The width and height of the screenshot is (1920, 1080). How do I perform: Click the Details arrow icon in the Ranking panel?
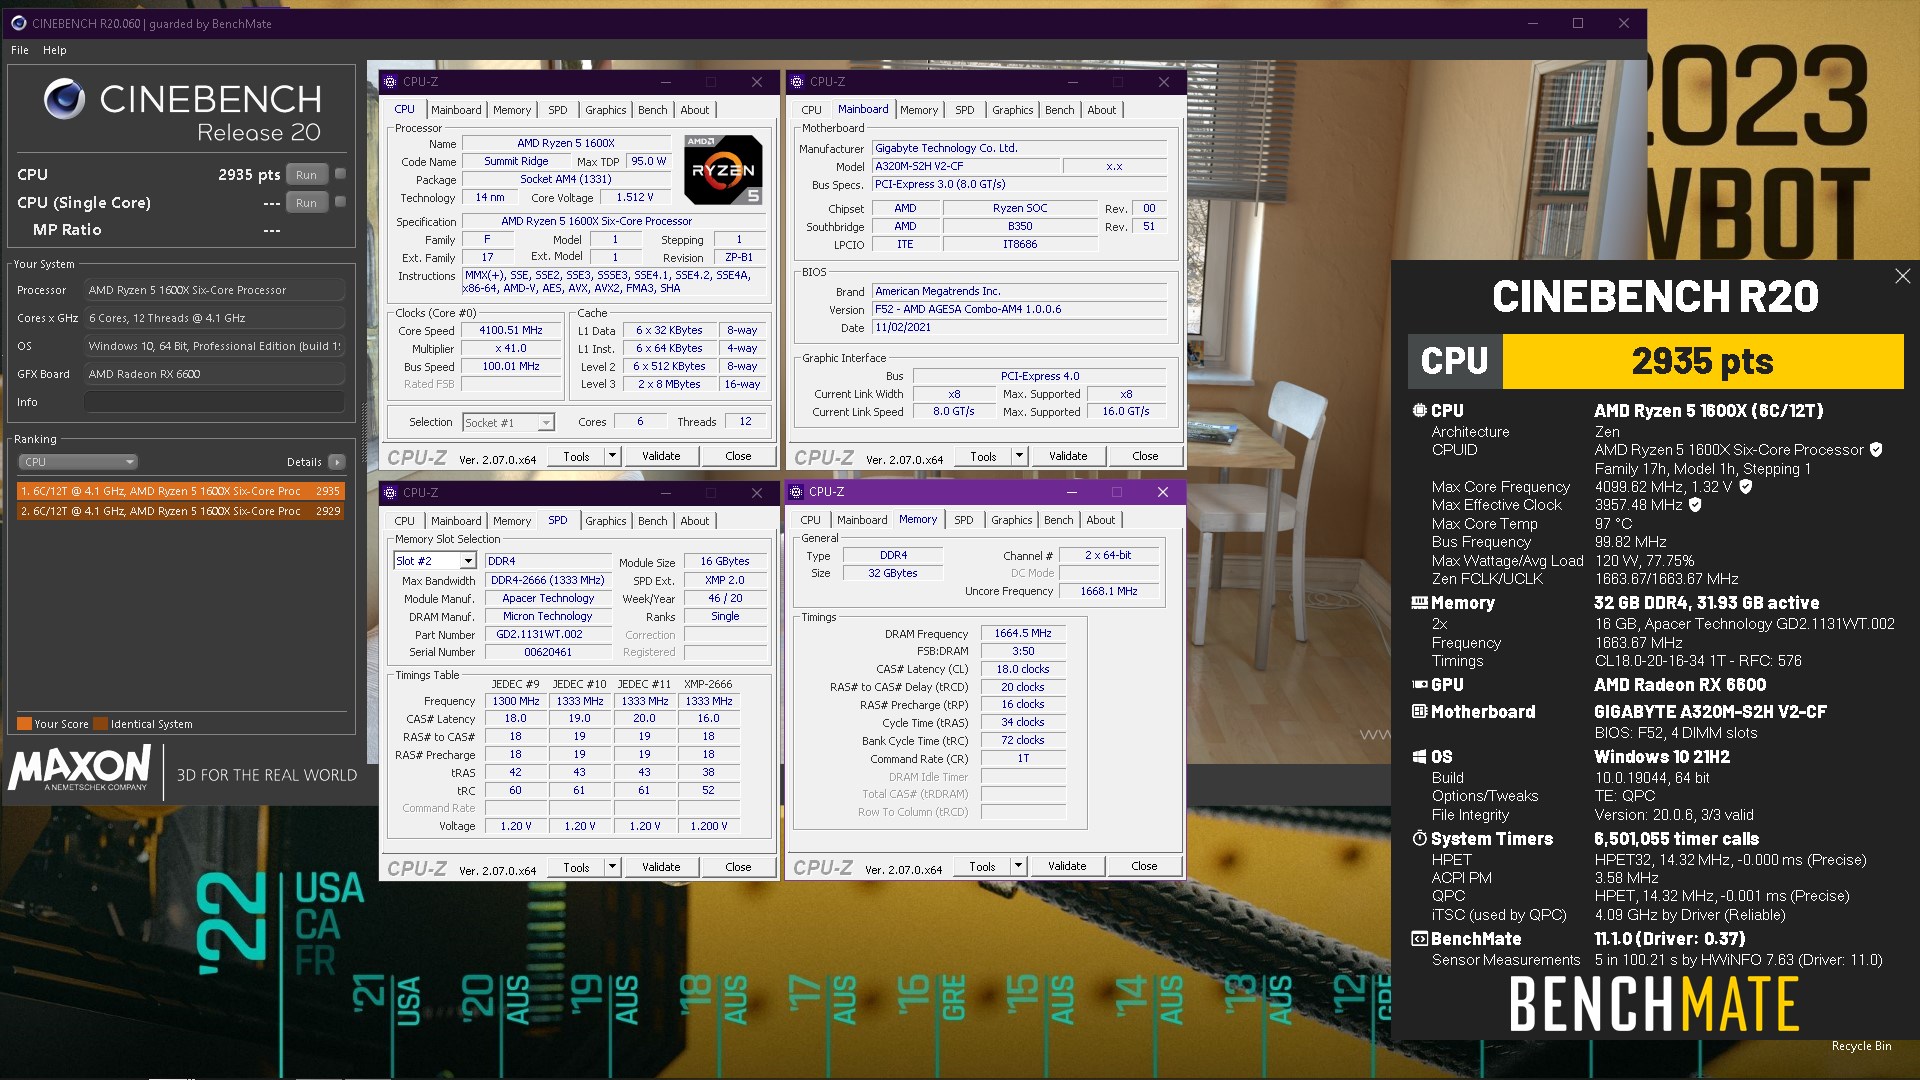point(336,462)
